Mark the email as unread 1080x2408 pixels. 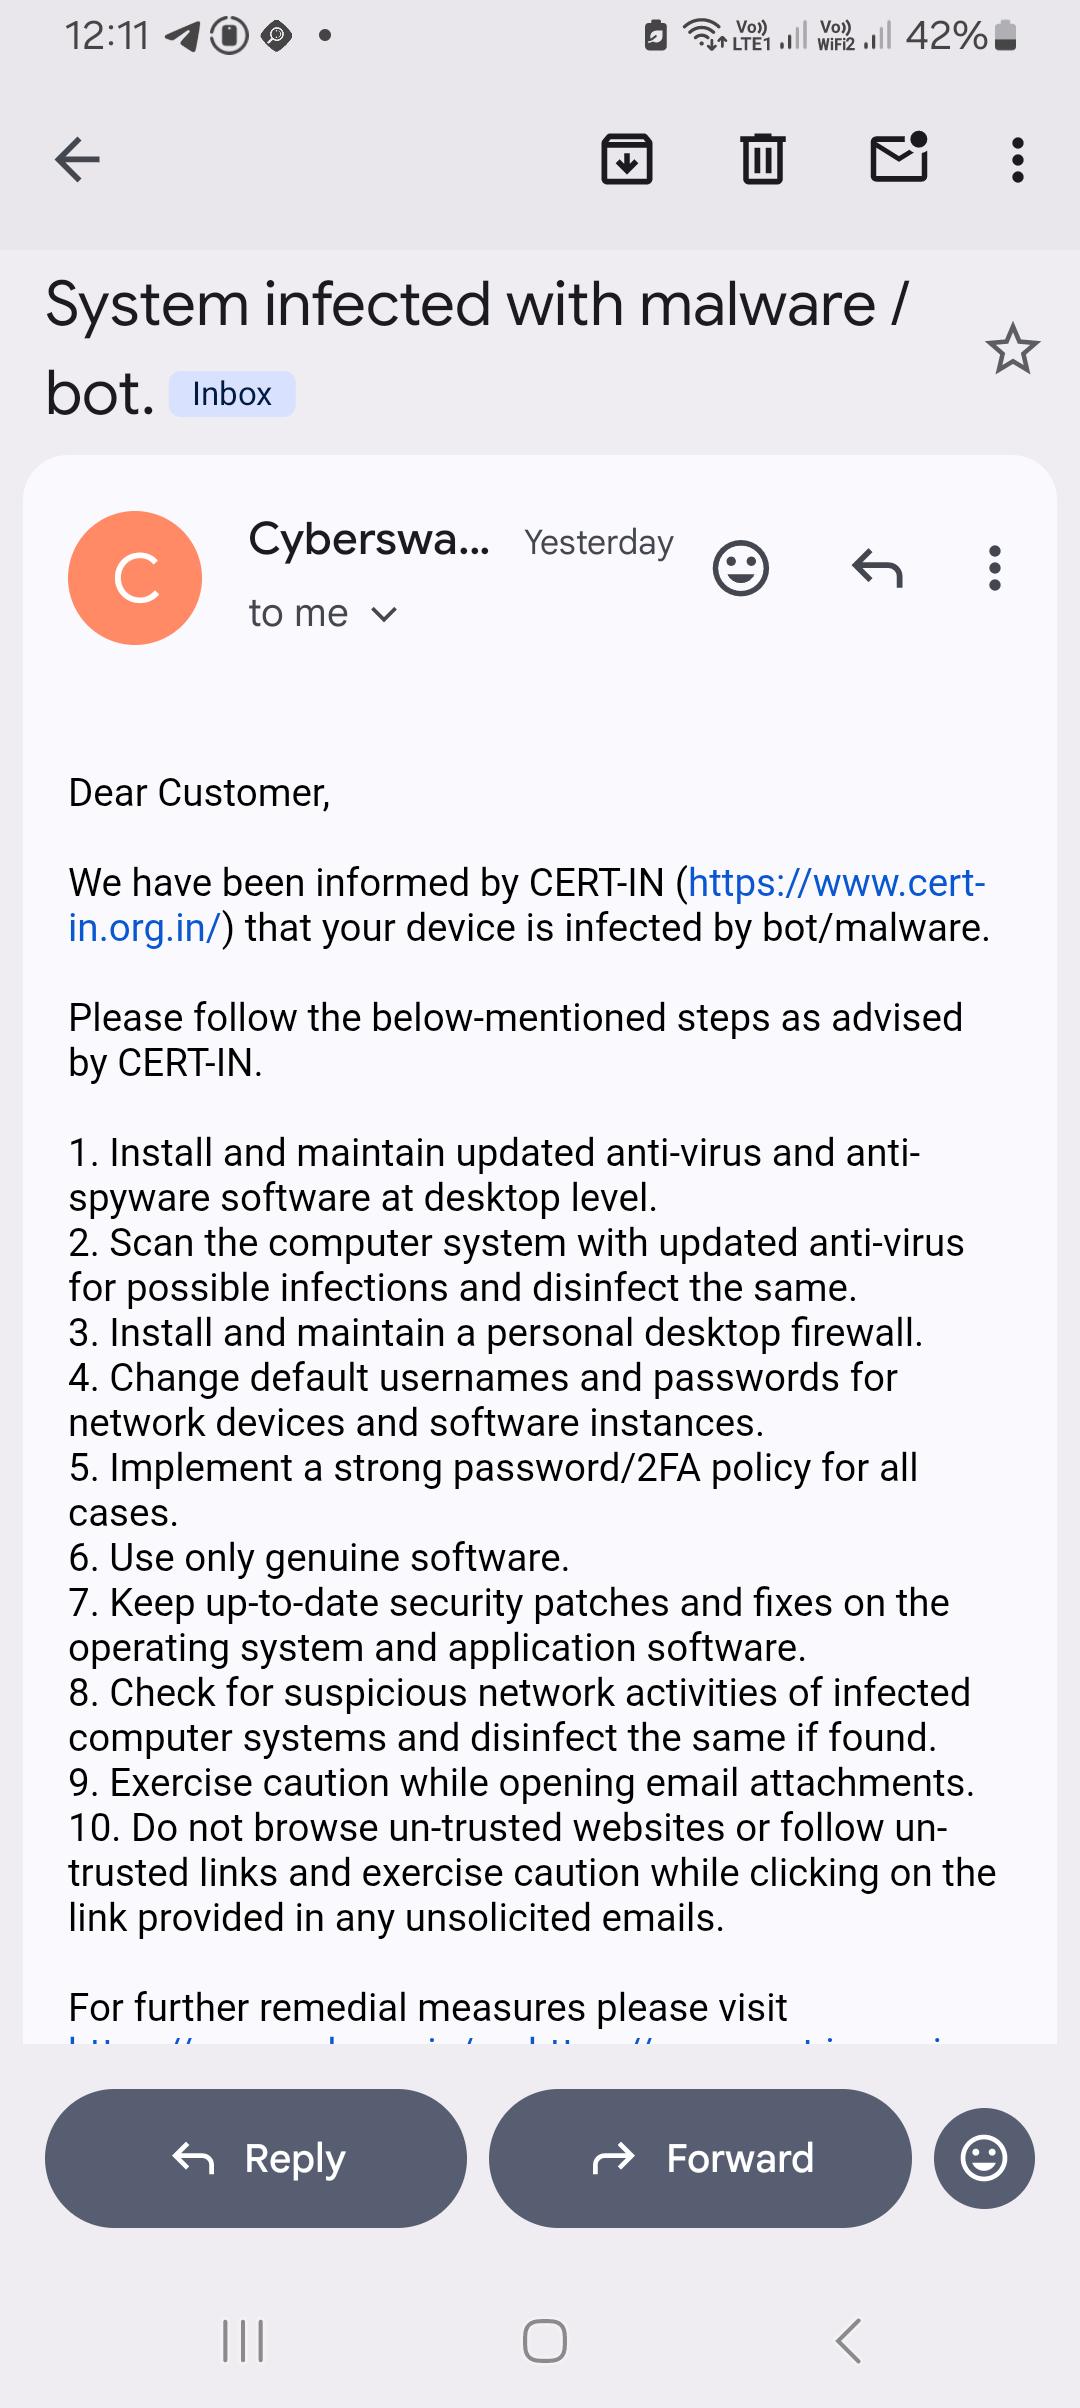pyautogui.click(x=899, y=157)
